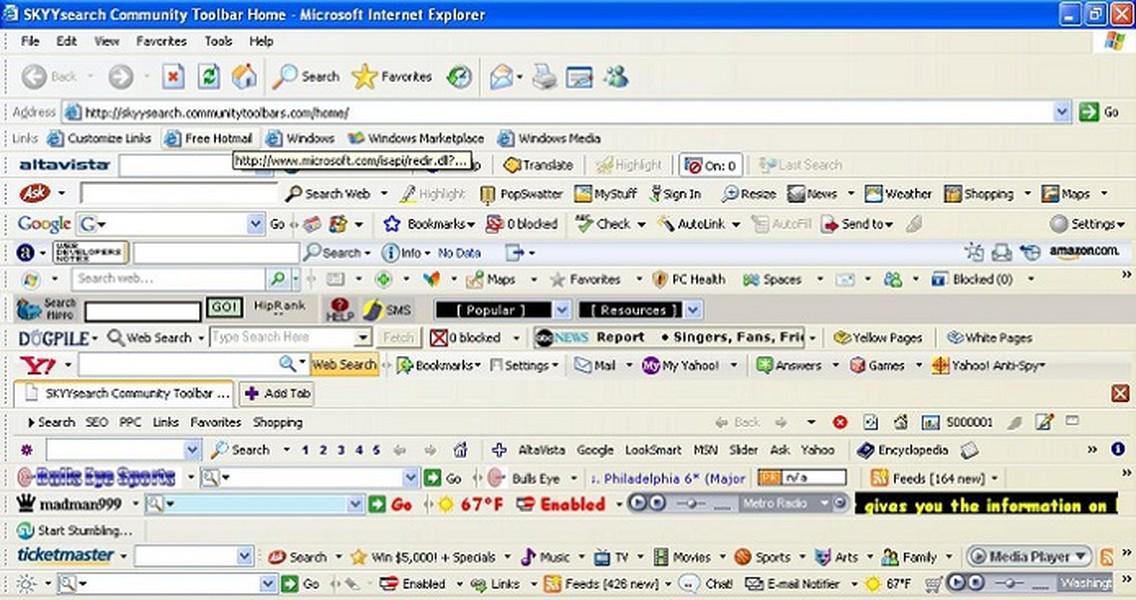This screenshot has width=1136, height=600.
Task: Open the IE History clock icon
Action: (459, 76)
